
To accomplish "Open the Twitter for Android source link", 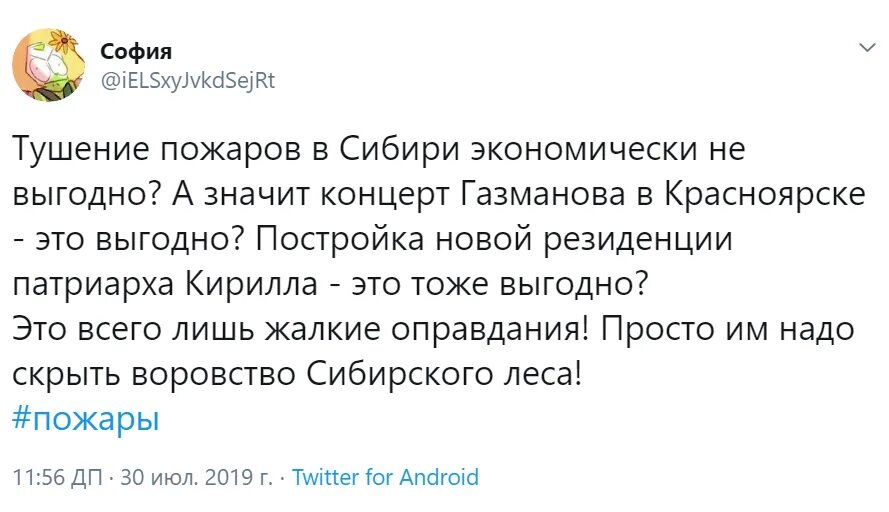I will point(385,477).
